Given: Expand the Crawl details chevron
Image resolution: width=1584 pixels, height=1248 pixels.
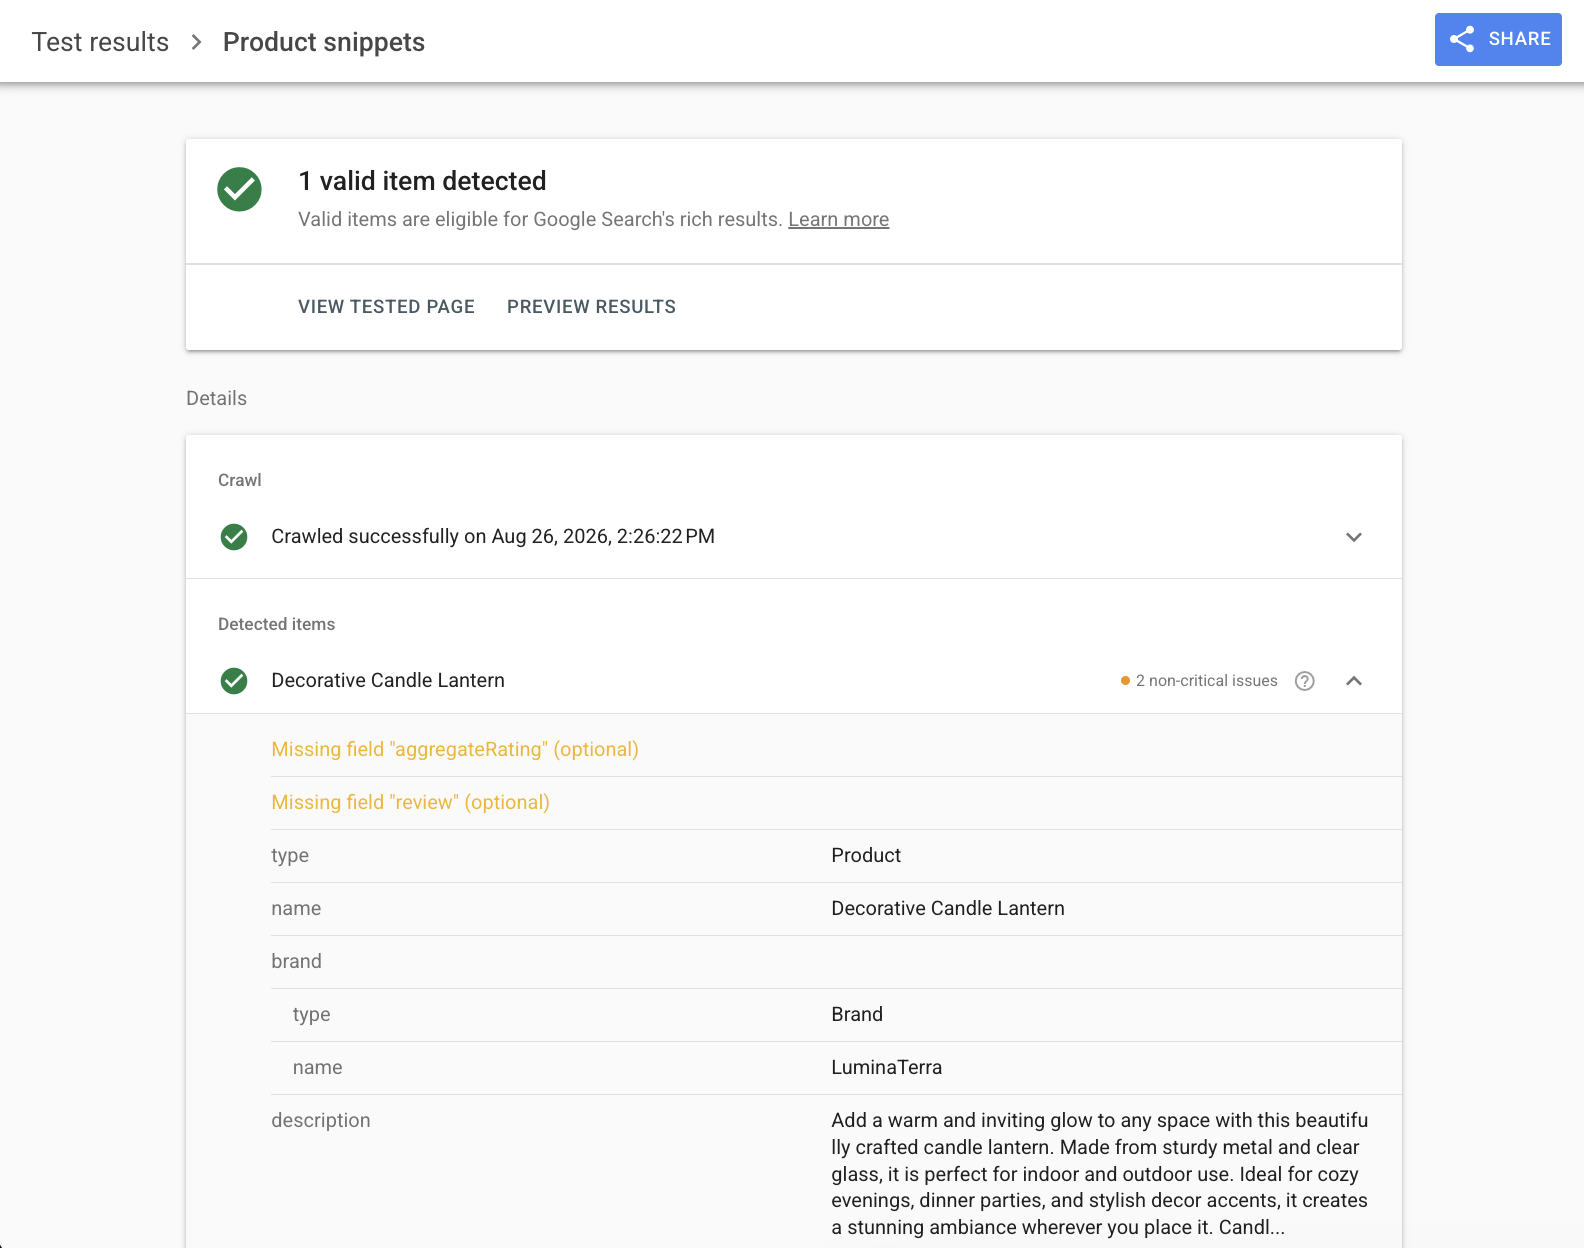Looking at the screenshot, I should coord(1354,537).
